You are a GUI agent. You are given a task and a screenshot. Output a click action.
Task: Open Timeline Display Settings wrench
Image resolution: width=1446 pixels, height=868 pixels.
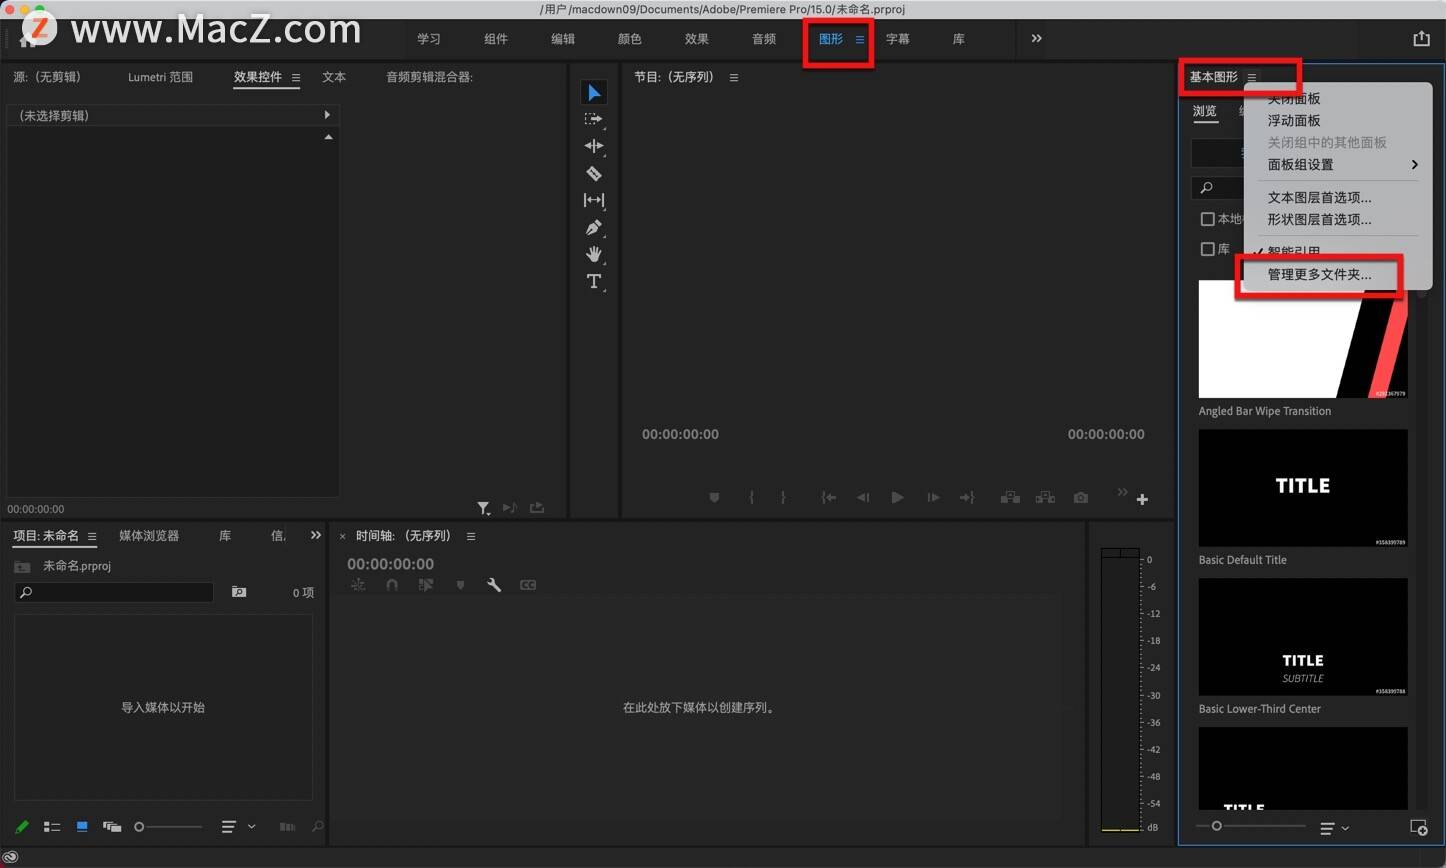point(494,585)
